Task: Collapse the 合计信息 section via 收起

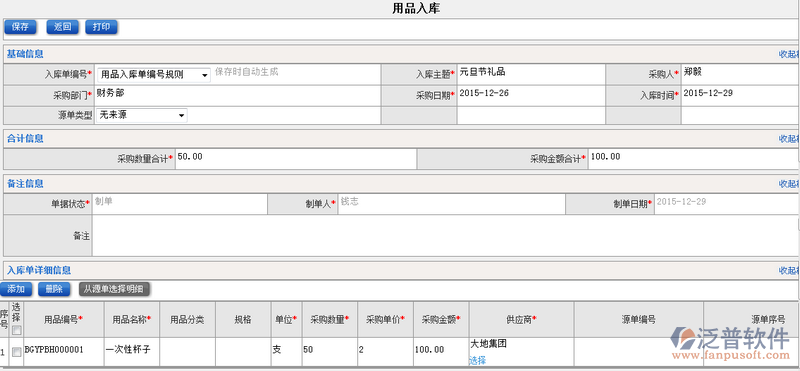Action: (789, 138)
